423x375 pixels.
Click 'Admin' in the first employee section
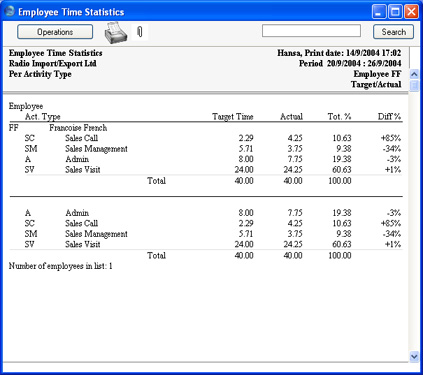(x=77, y=159)
